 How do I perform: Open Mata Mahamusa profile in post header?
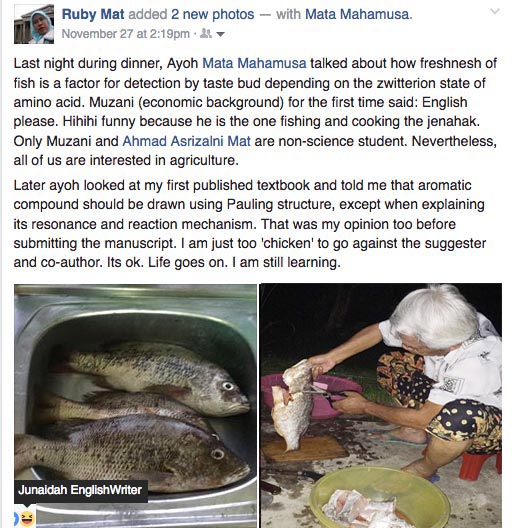click(x=358, y=14)
